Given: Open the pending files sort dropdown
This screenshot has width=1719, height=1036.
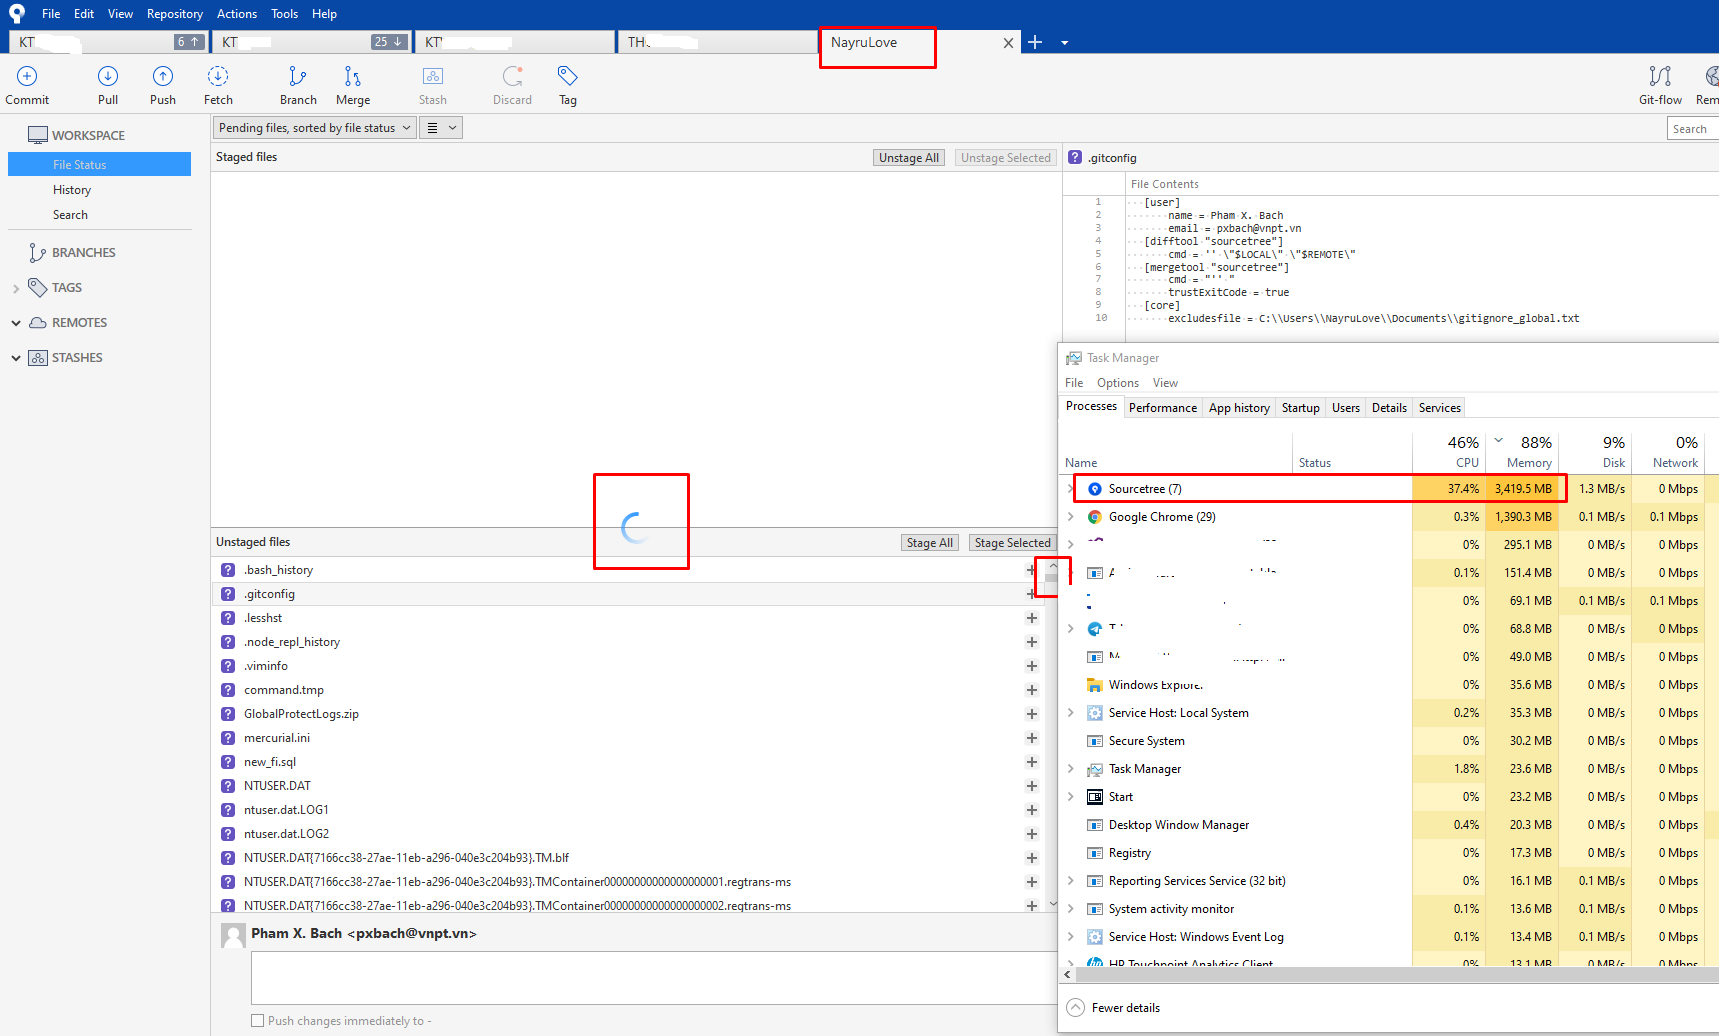Looking at the screenshot, I should pyautogui.click(x=314, y=128).
